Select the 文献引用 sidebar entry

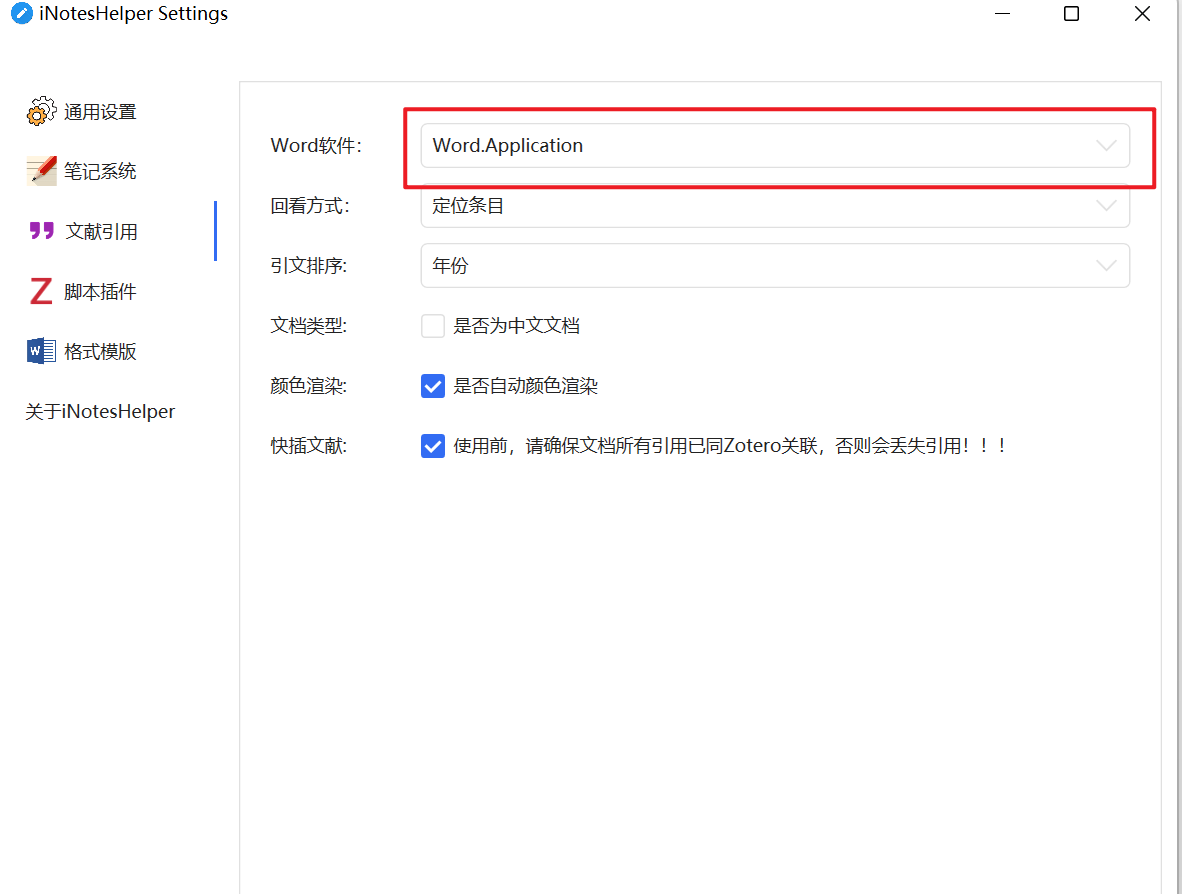[x=100, y=231]
